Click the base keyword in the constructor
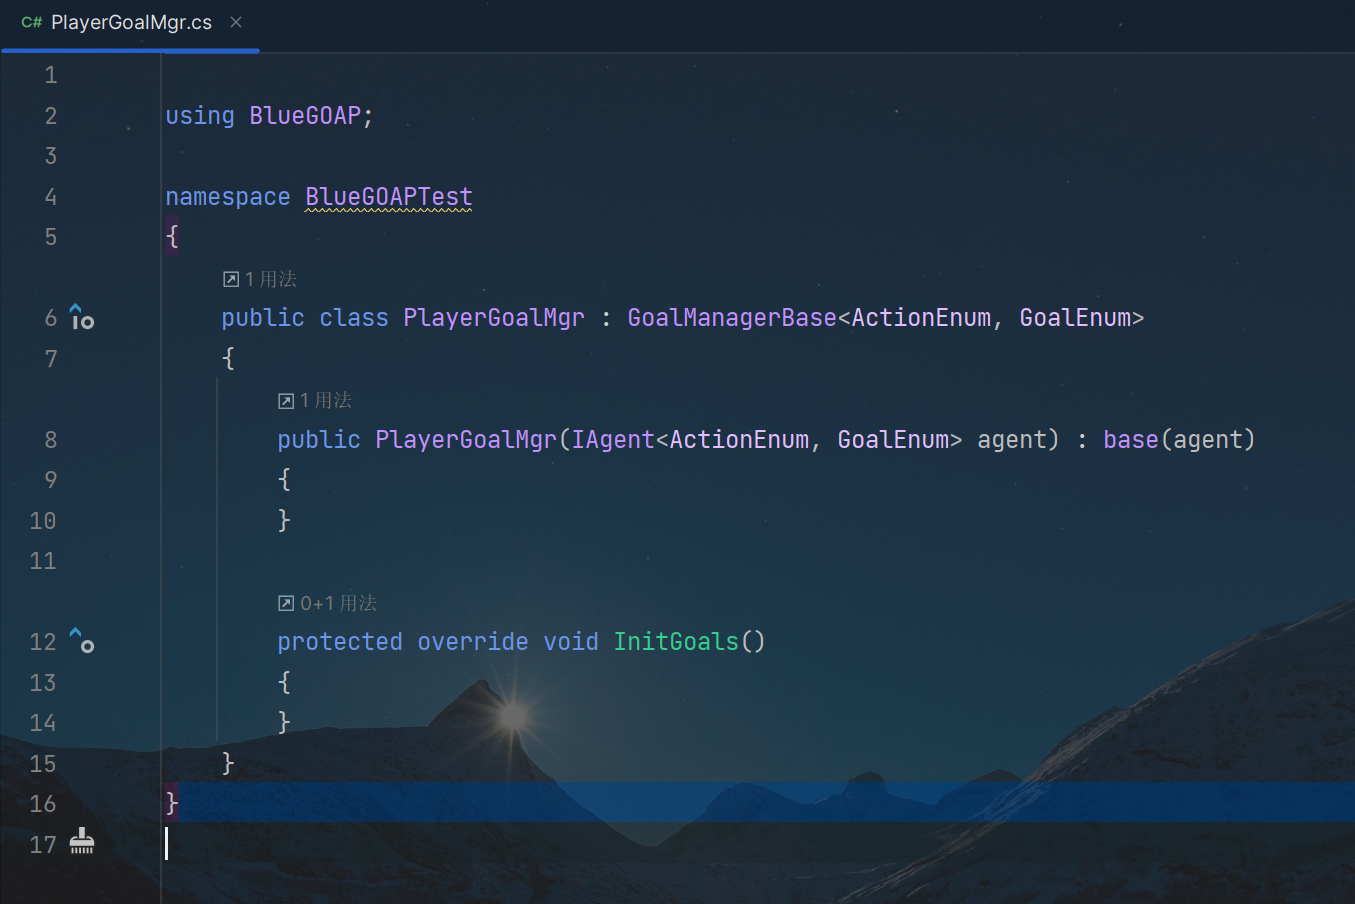Image resolution: width=1355 pixels, height=904 pixels. click(1130, 440)
